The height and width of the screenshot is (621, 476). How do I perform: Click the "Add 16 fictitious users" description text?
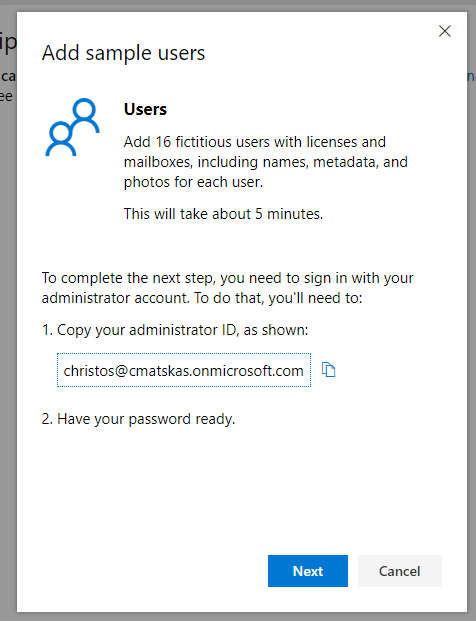point(266,162)
